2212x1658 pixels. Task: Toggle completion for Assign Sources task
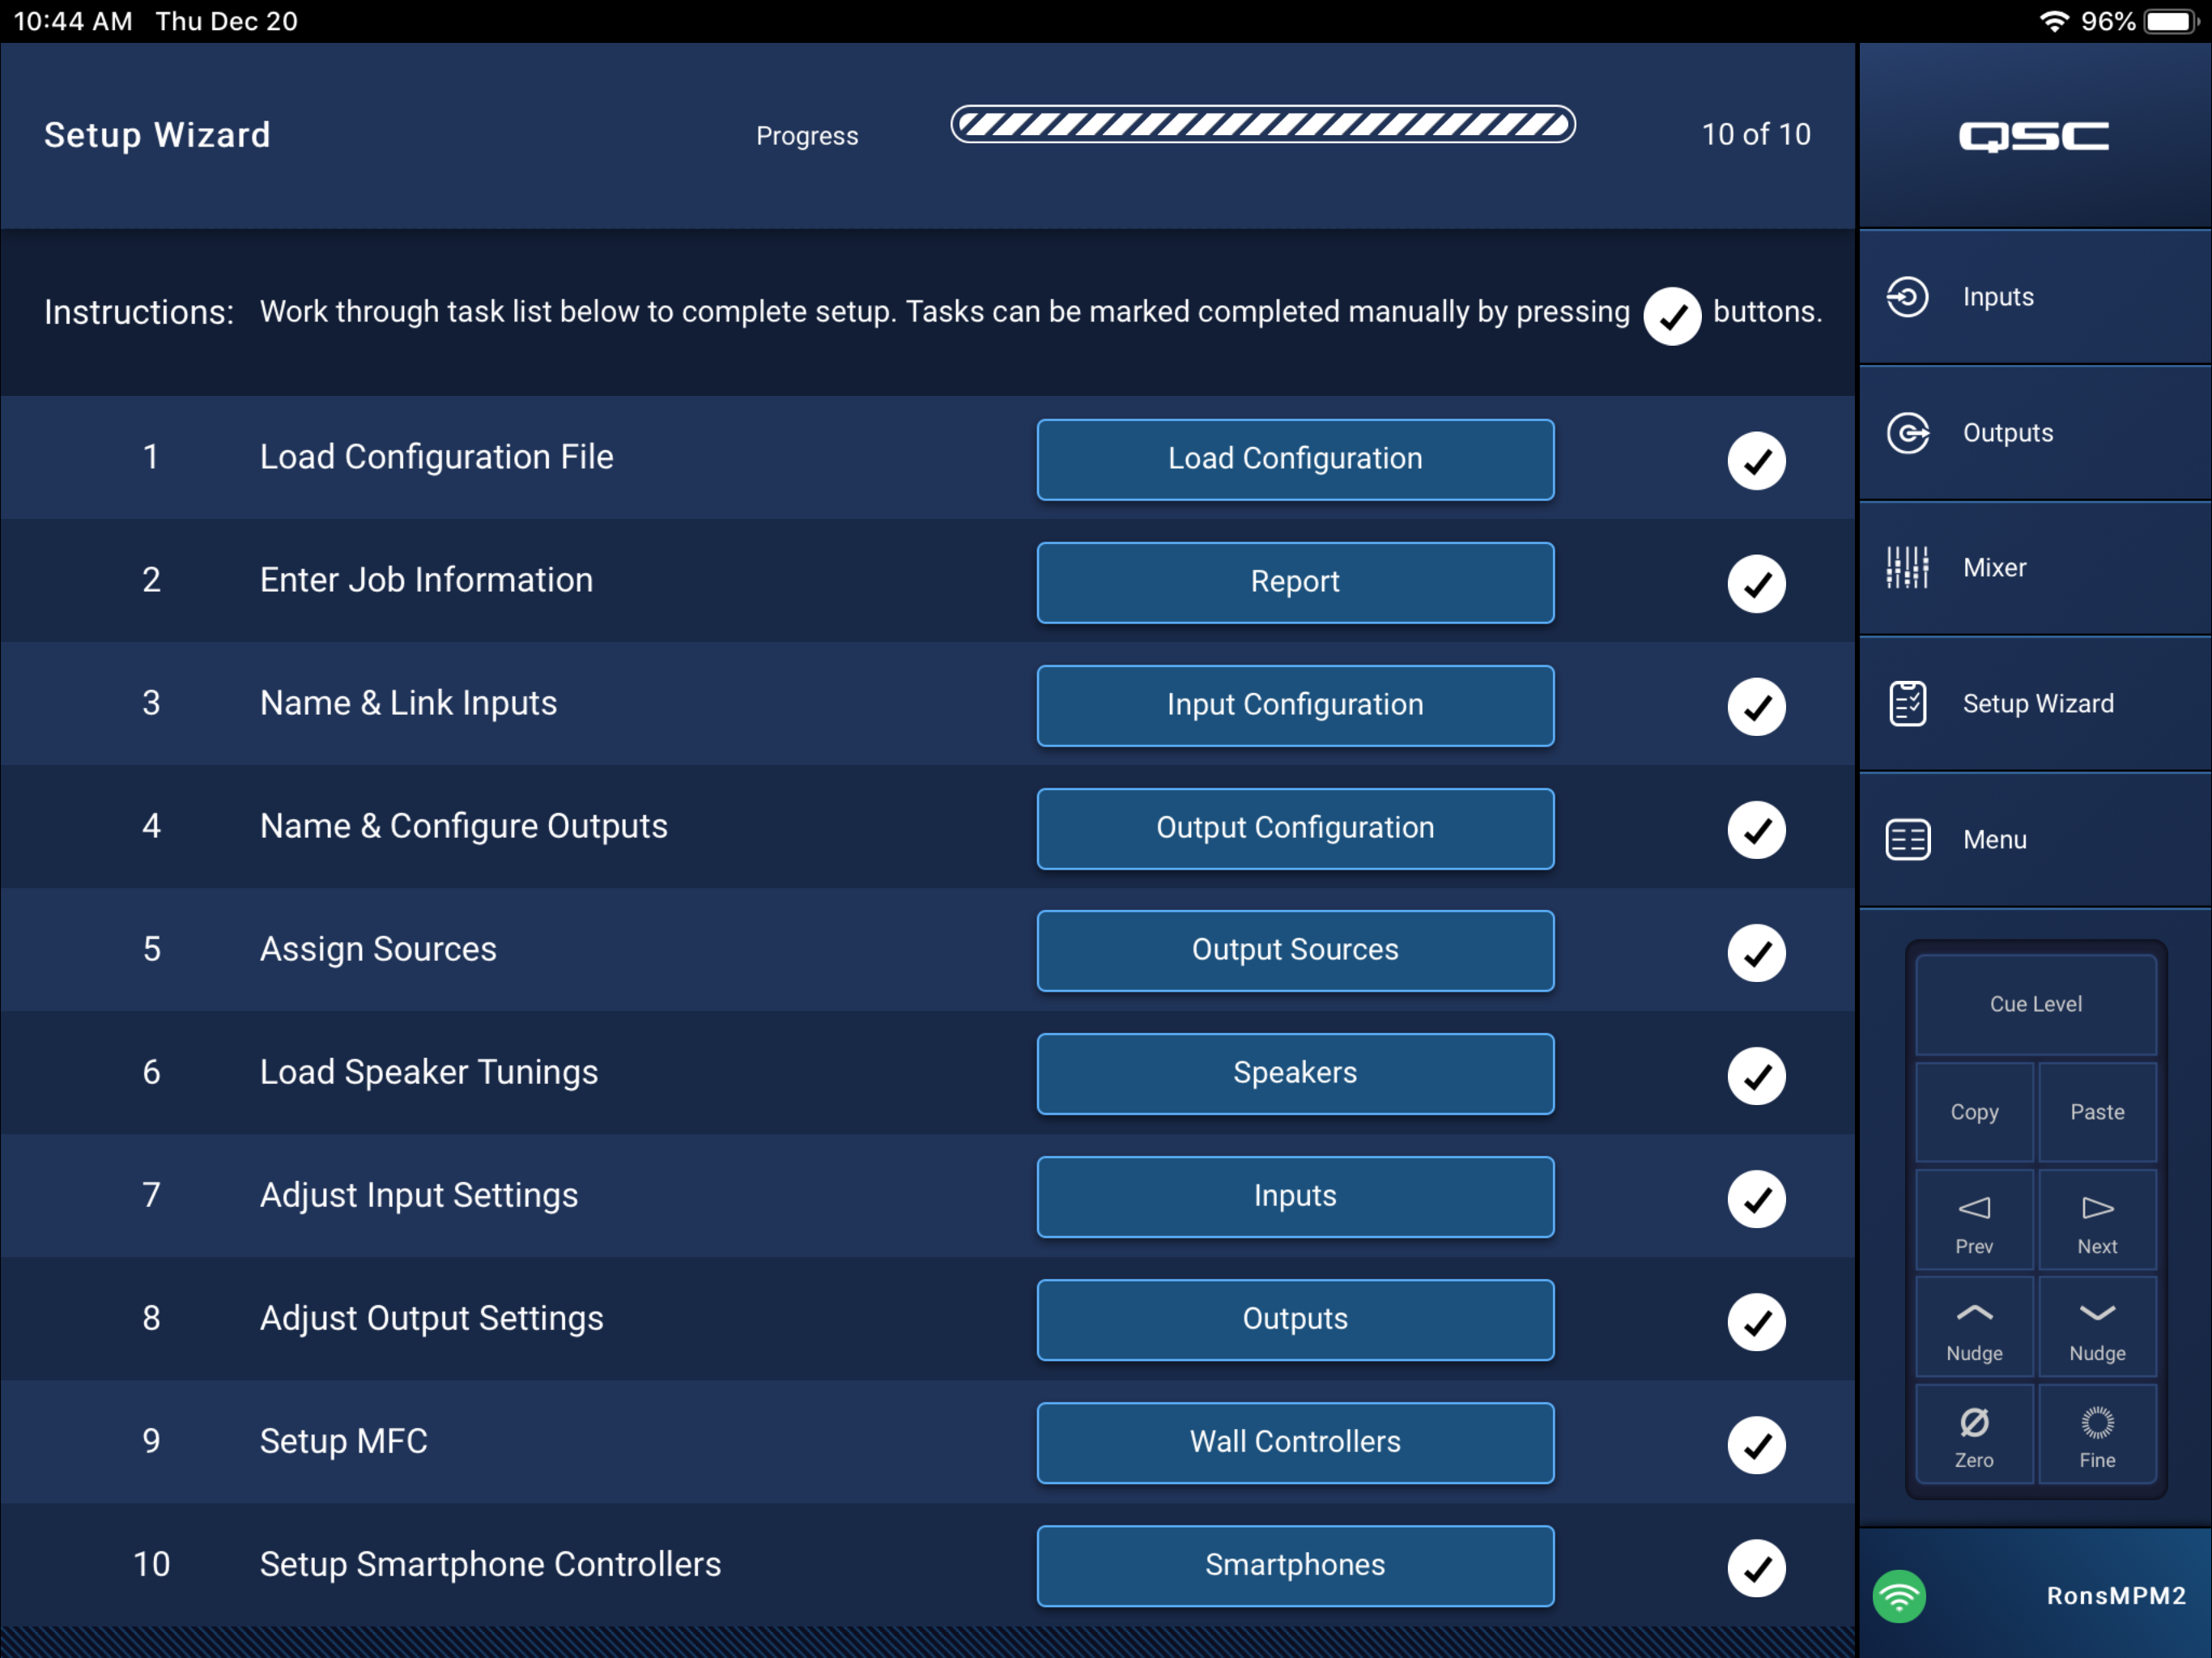(1757, 952)
